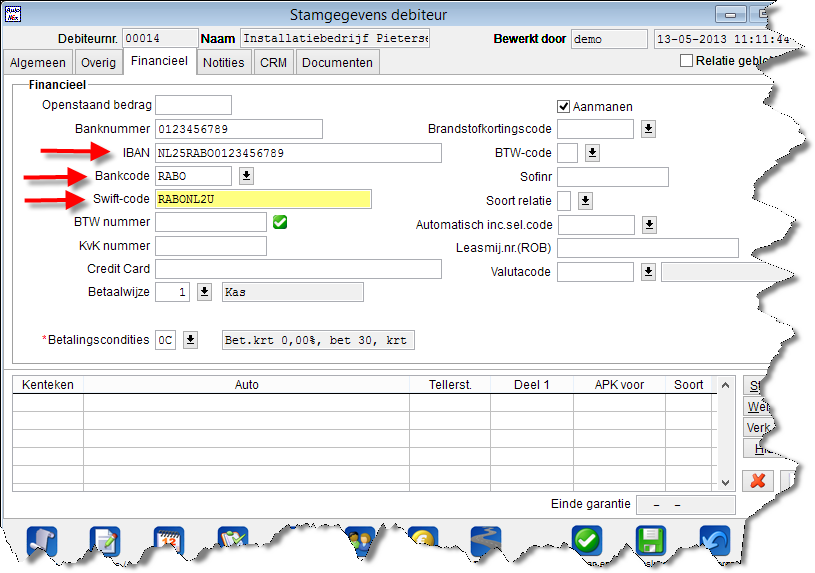Click the KvK nummer input field

[211, 246]
